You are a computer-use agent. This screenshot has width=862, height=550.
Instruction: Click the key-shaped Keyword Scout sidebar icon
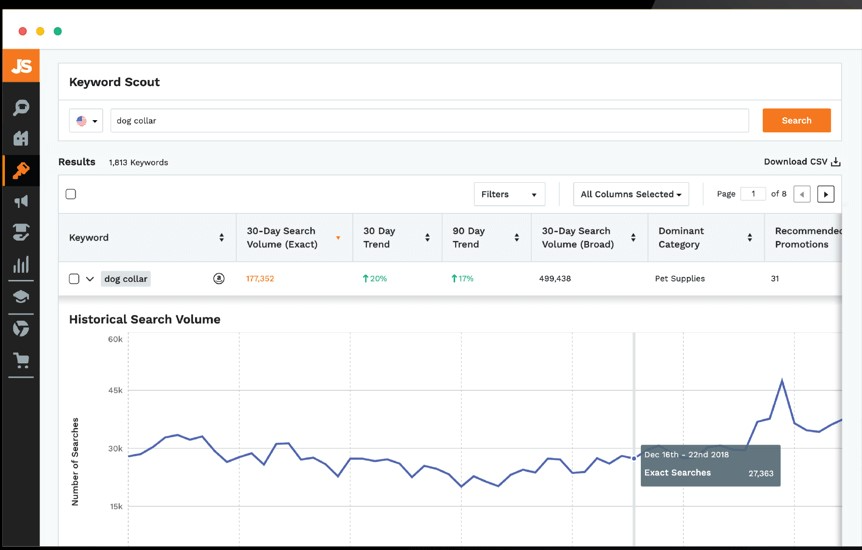pos(20,171)
